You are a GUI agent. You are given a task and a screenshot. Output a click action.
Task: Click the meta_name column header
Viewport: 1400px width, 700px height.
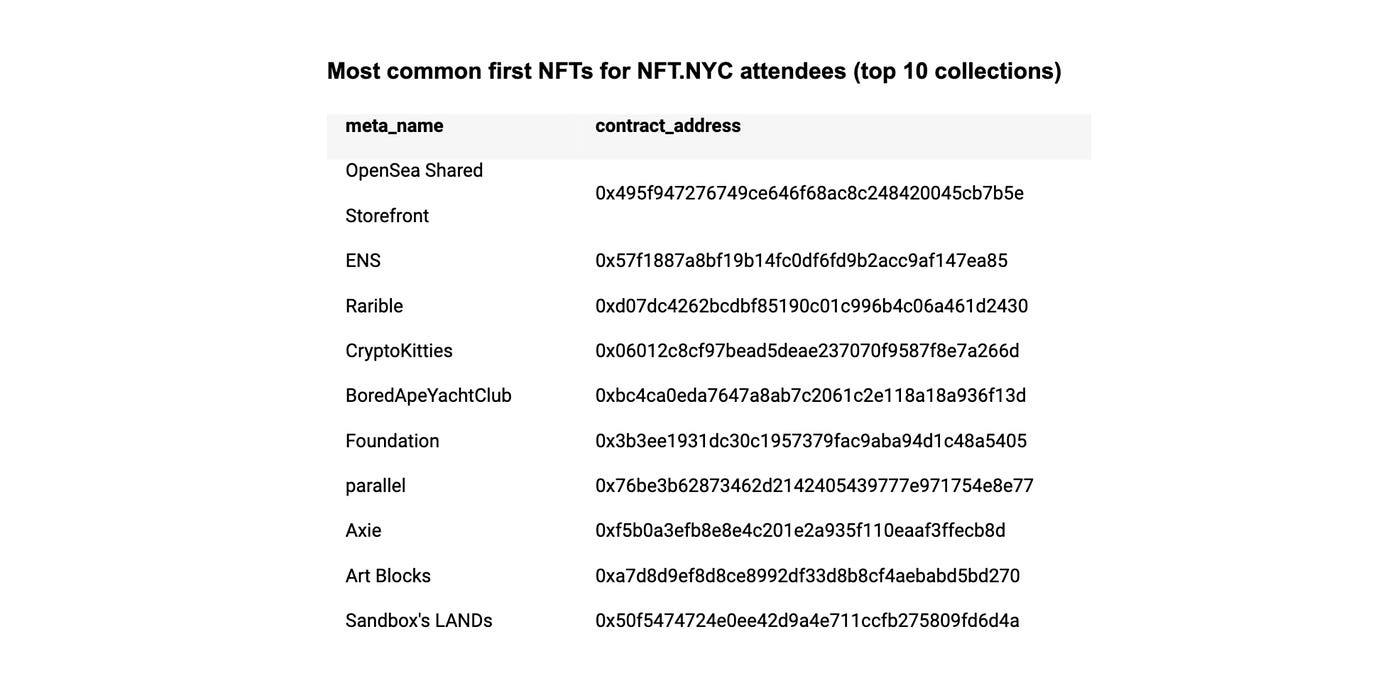(394, 126)
